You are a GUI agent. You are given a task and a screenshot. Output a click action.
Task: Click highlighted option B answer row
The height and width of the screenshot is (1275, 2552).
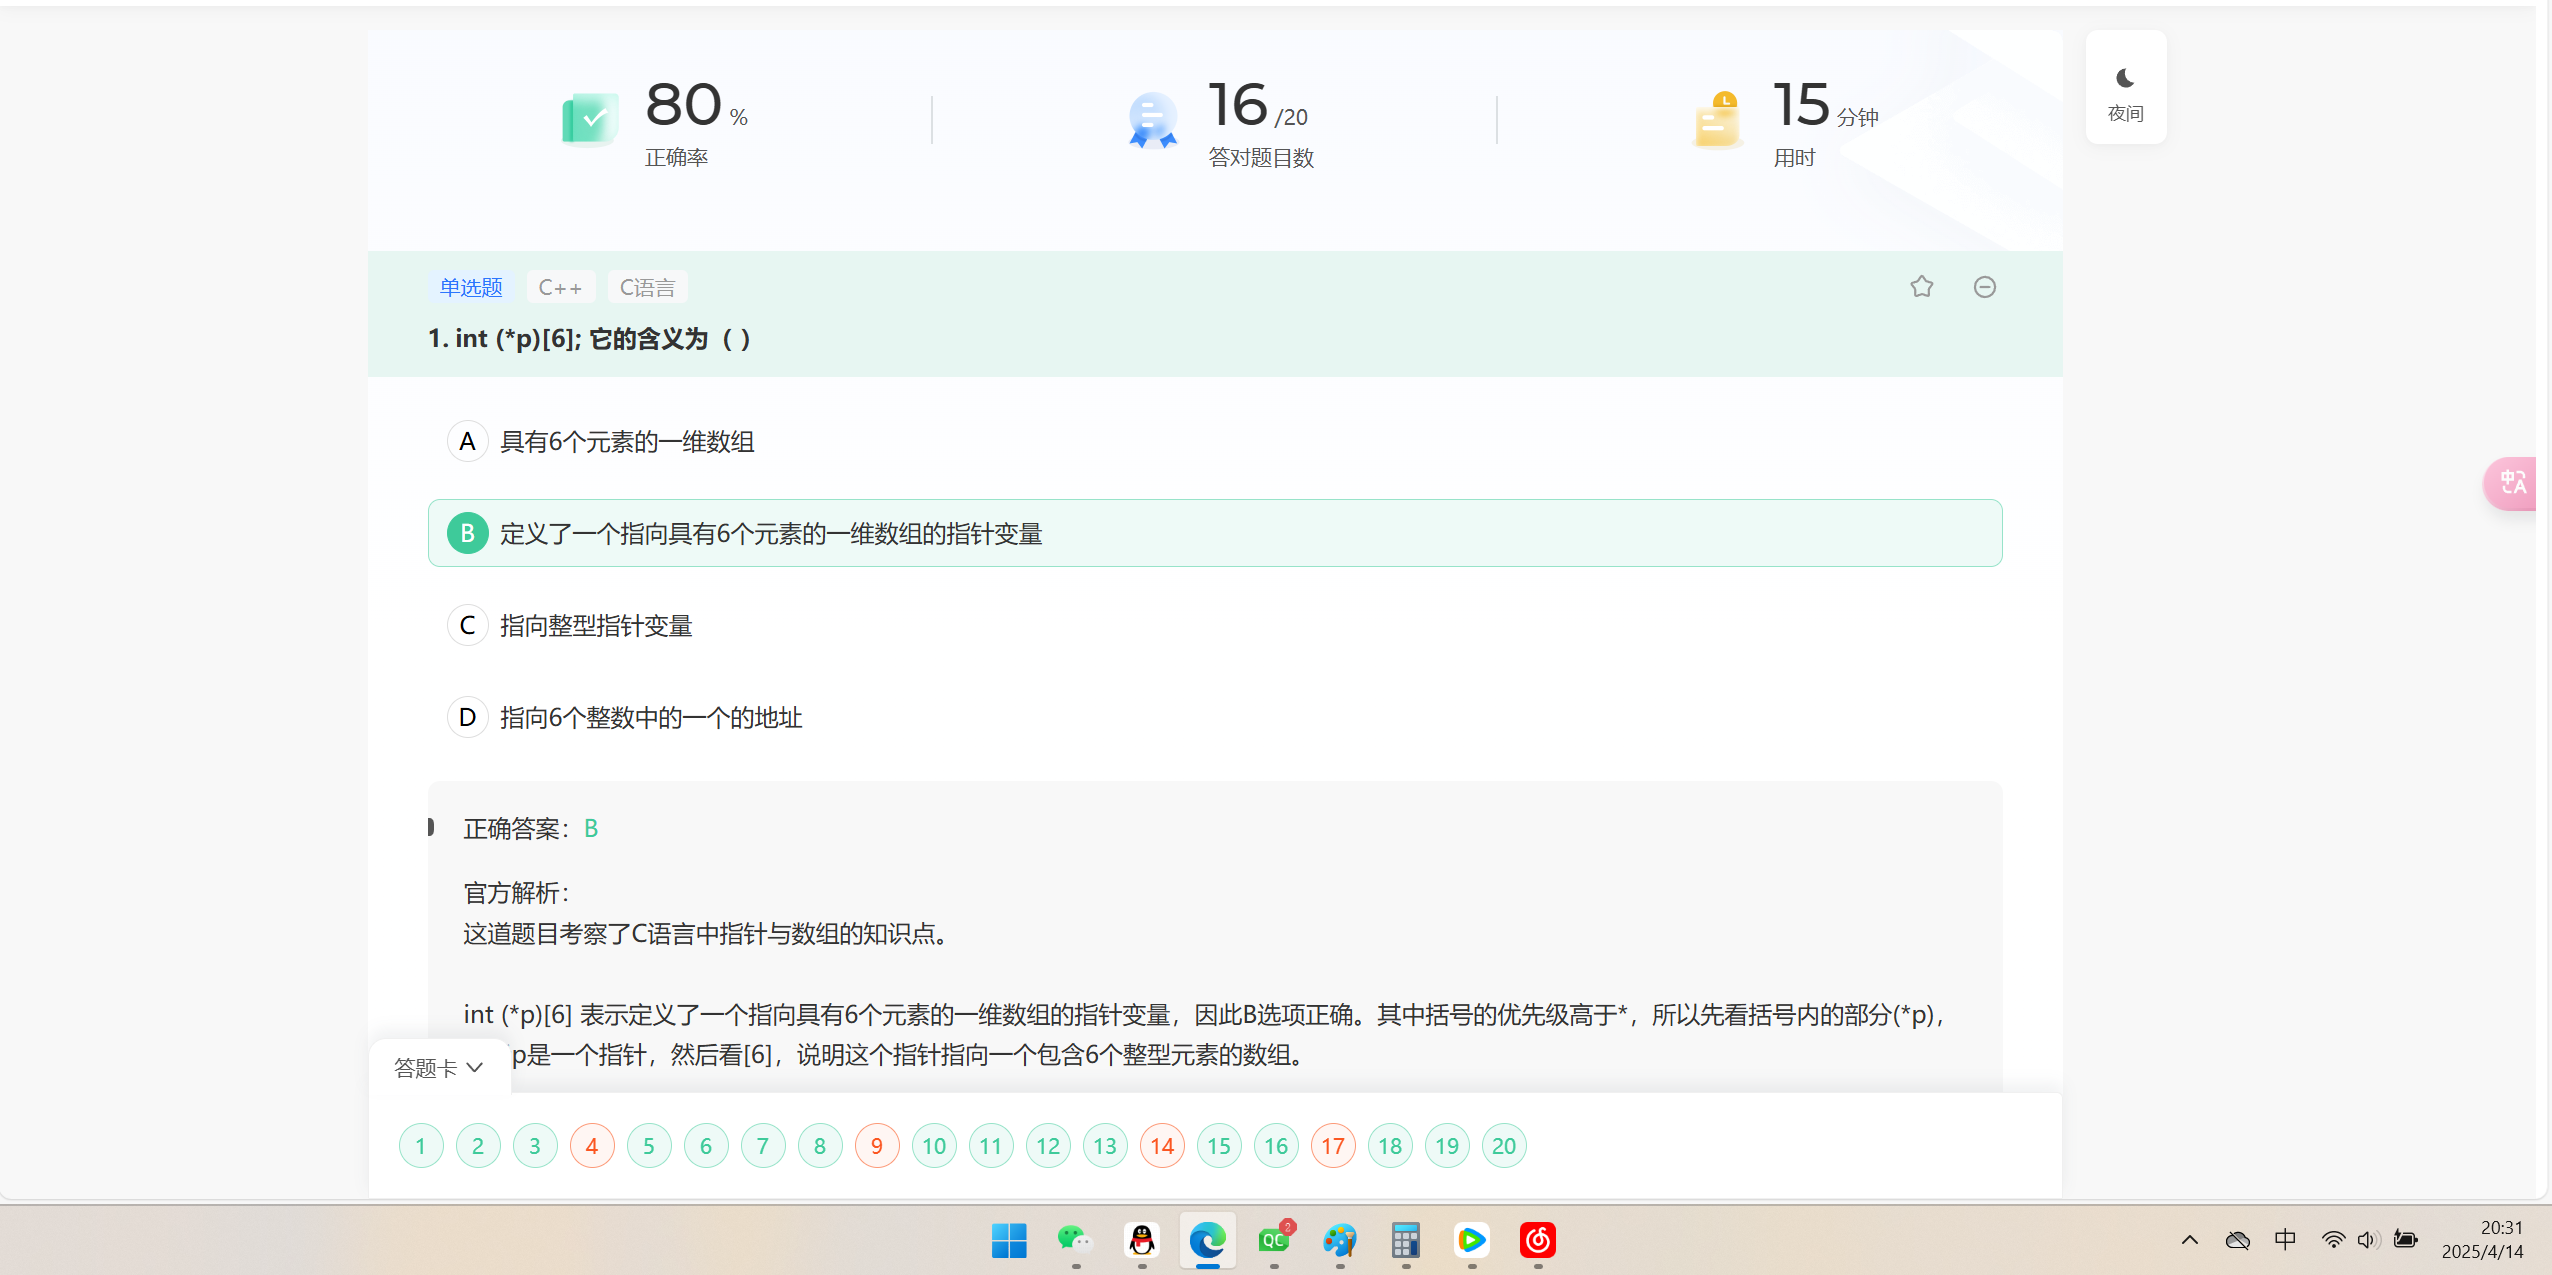coord(1214,533)
